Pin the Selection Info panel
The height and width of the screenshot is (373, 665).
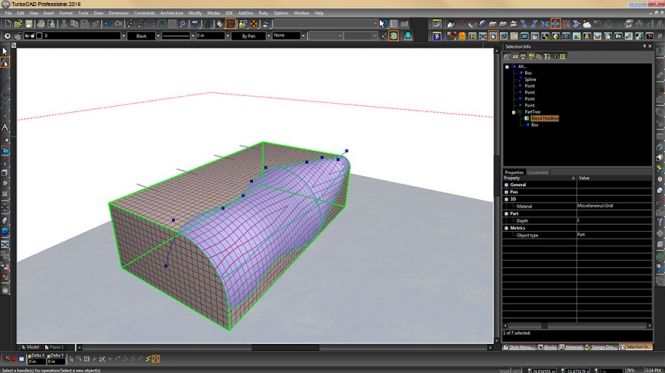[644, 46]
